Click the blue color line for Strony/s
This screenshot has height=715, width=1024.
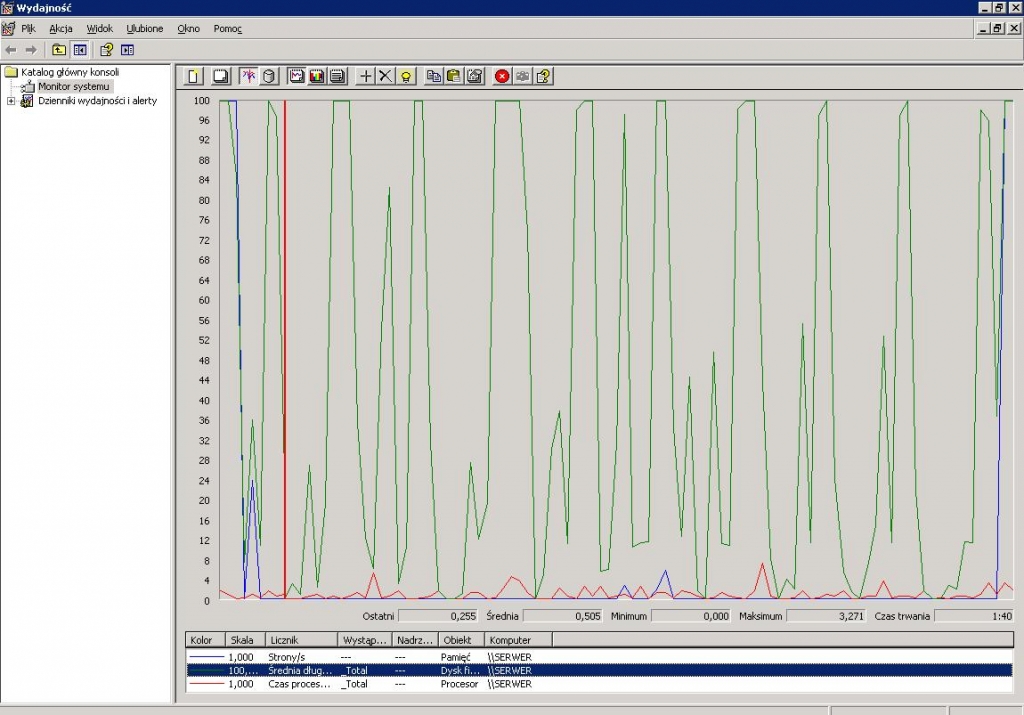pos(206,658)
